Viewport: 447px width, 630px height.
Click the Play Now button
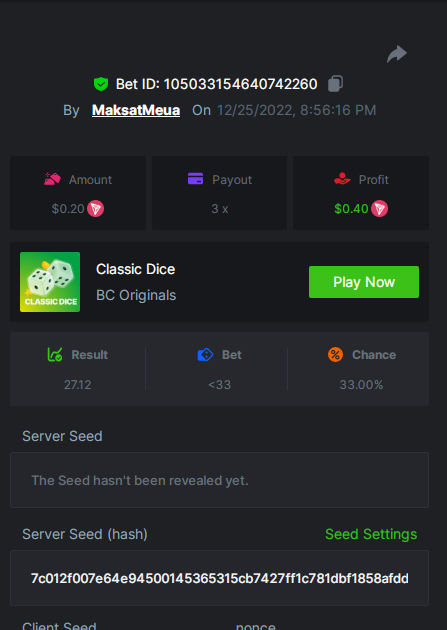tap(364, 282)
